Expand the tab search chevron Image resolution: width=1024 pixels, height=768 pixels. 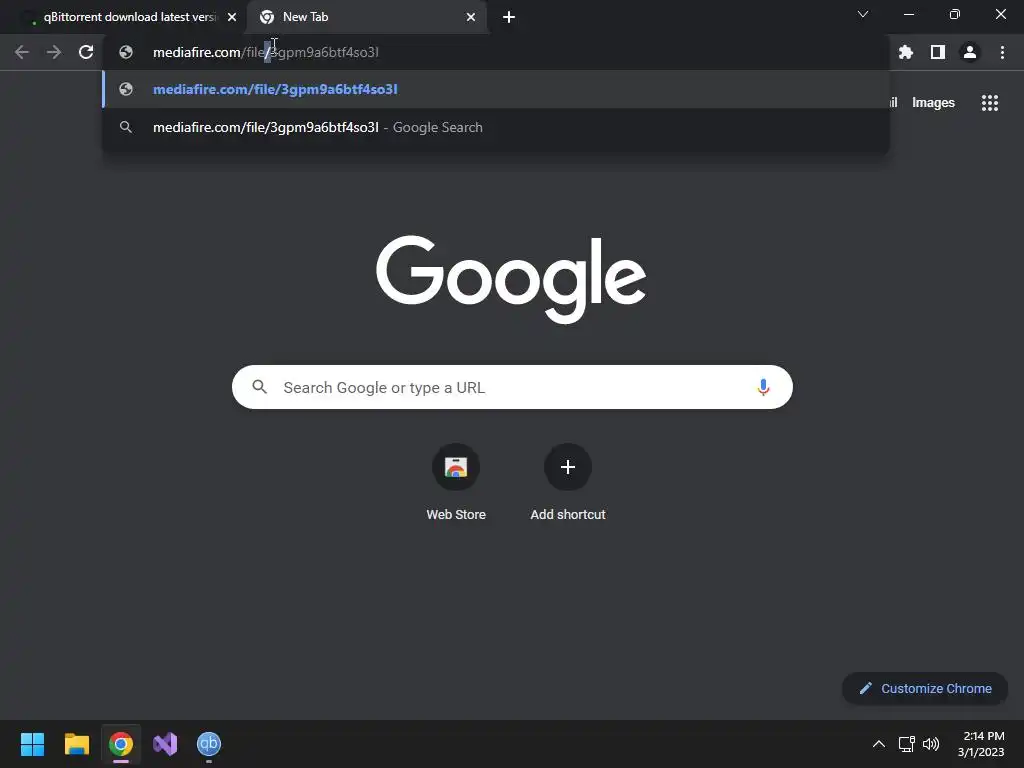[x=863, y=14]
